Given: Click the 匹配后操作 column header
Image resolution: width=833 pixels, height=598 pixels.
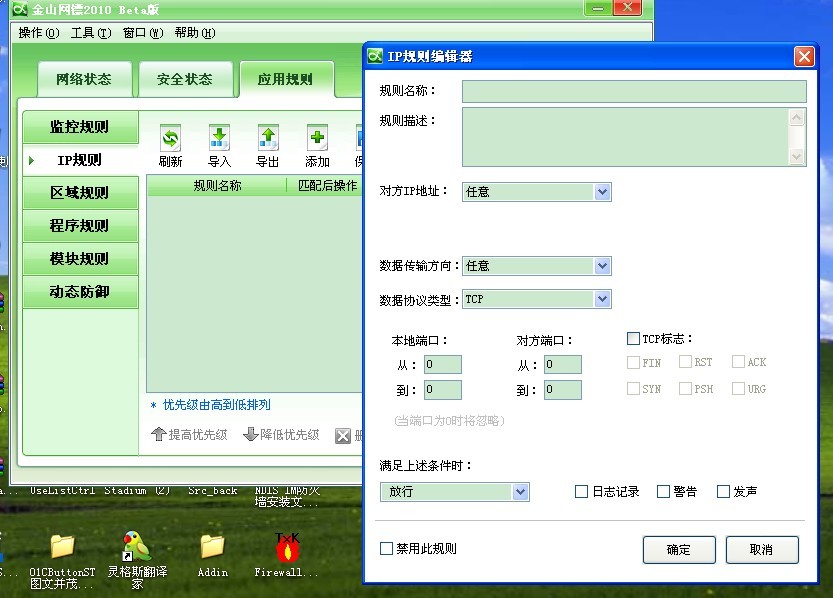Looking at the screenshot, I should point(325,185).
